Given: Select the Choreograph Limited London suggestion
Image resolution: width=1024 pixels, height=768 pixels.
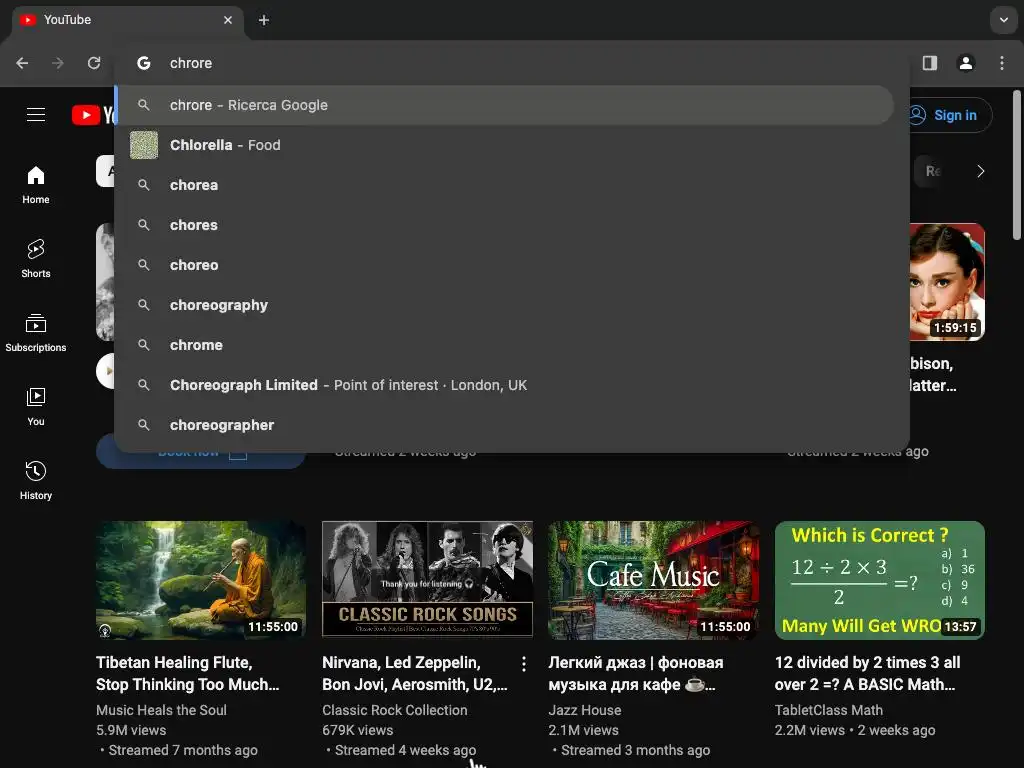Looking at the screenshot, I should click(504, 385).
